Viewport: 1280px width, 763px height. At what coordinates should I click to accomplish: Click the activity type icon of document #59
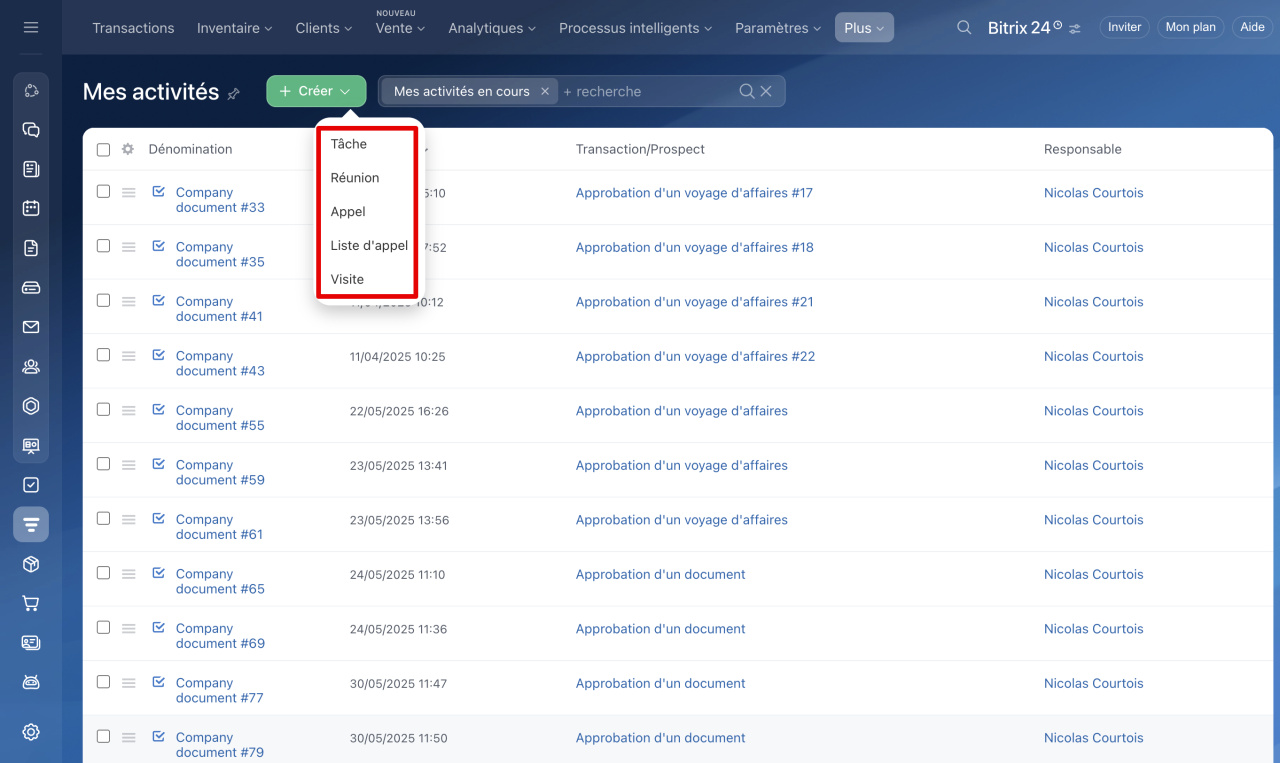point(158,463)
